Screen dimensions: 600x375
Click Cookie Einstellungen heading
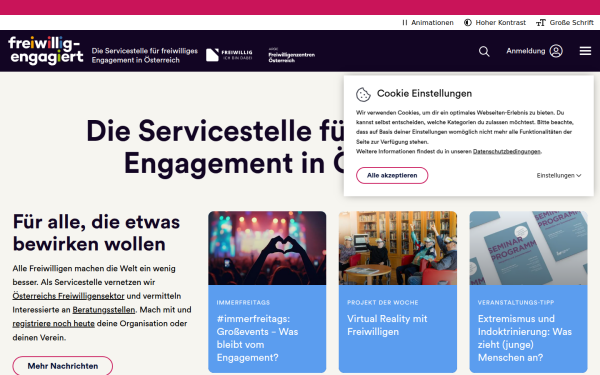pos(424,93)
